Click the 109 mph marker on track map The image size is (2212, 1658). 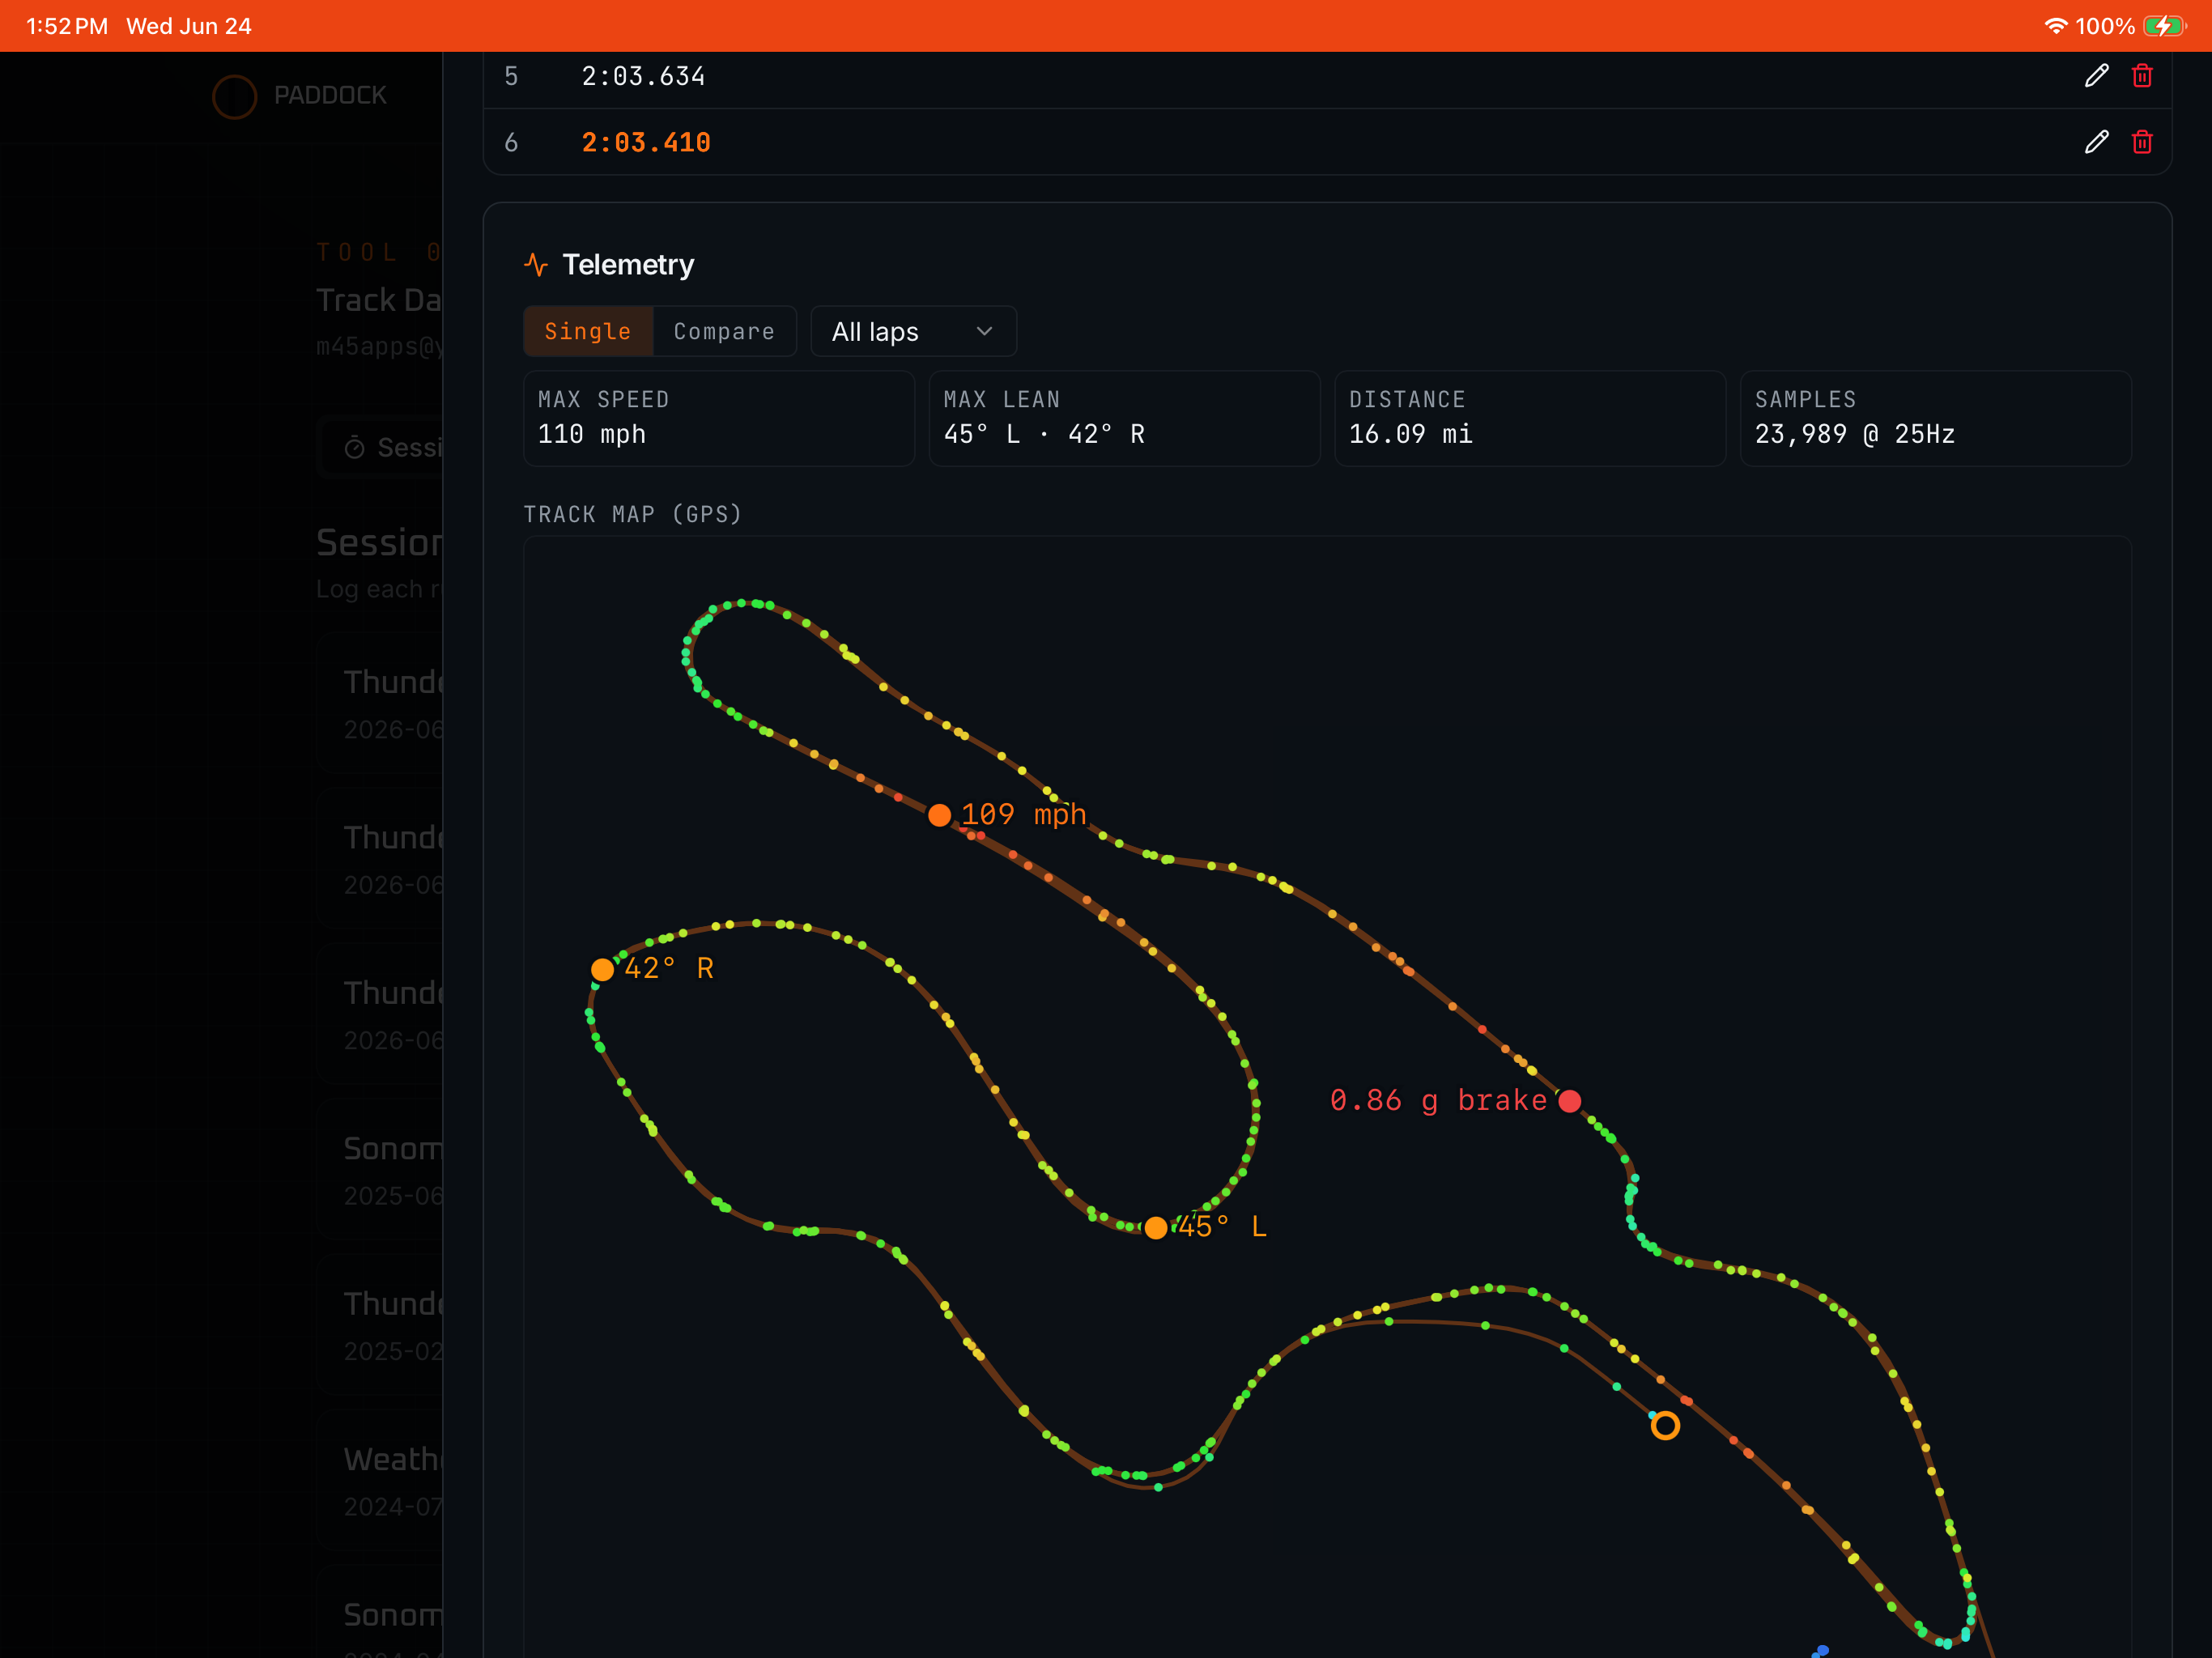coord(939,815)
